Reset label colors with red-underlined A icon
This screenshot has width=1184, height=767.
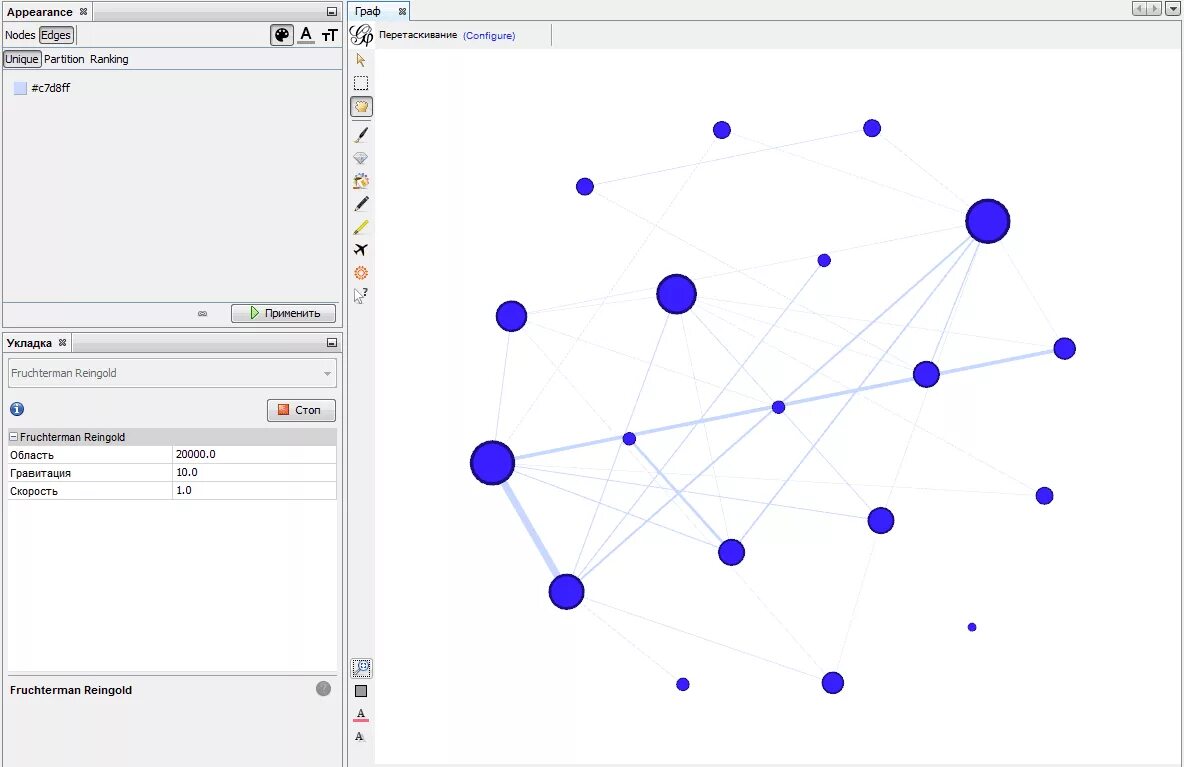(x=361, y=714)
